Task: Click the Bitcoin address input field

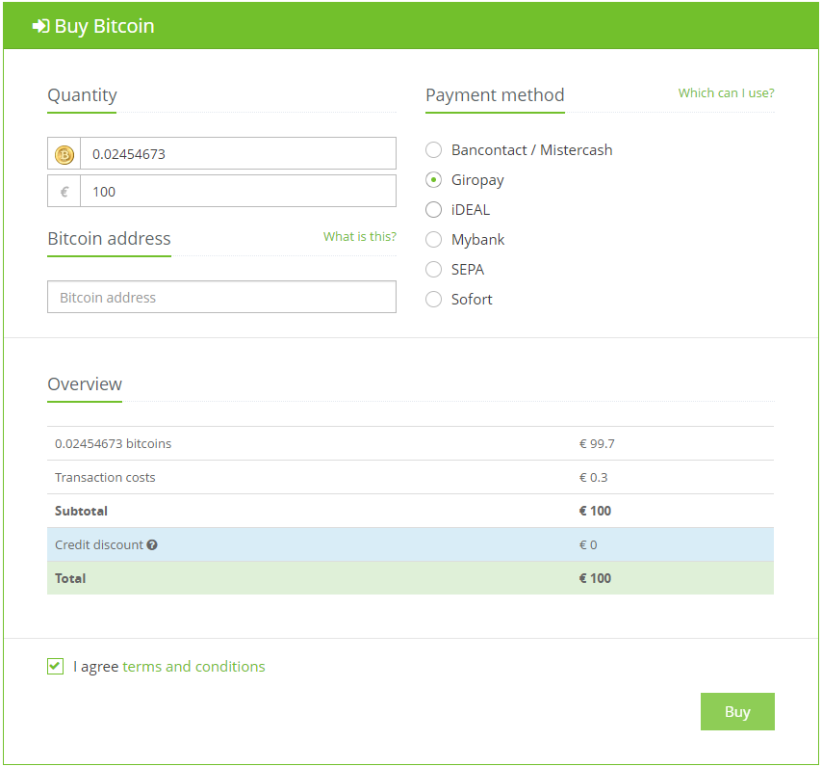Action: click(x=222, y=297)
